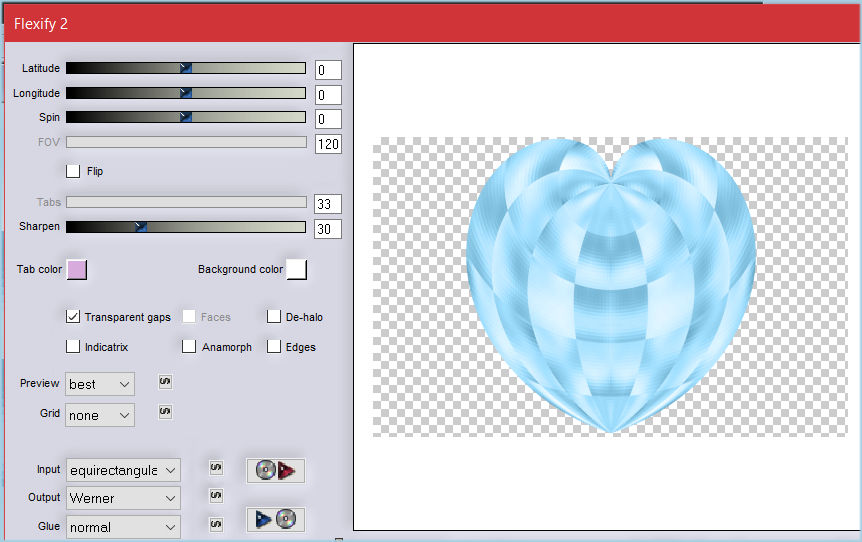Click the Latitude slider handle
Image resolution: width=862 pixels, height=542 pixels.
click(186, 68)
